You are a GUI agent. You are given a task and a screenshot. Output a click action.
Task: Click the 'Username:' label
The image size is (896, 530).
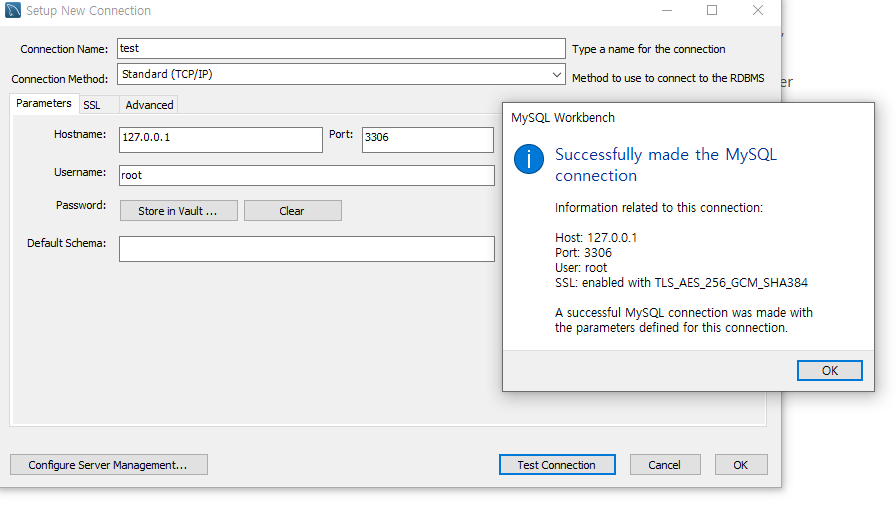(x=80, y=172)
